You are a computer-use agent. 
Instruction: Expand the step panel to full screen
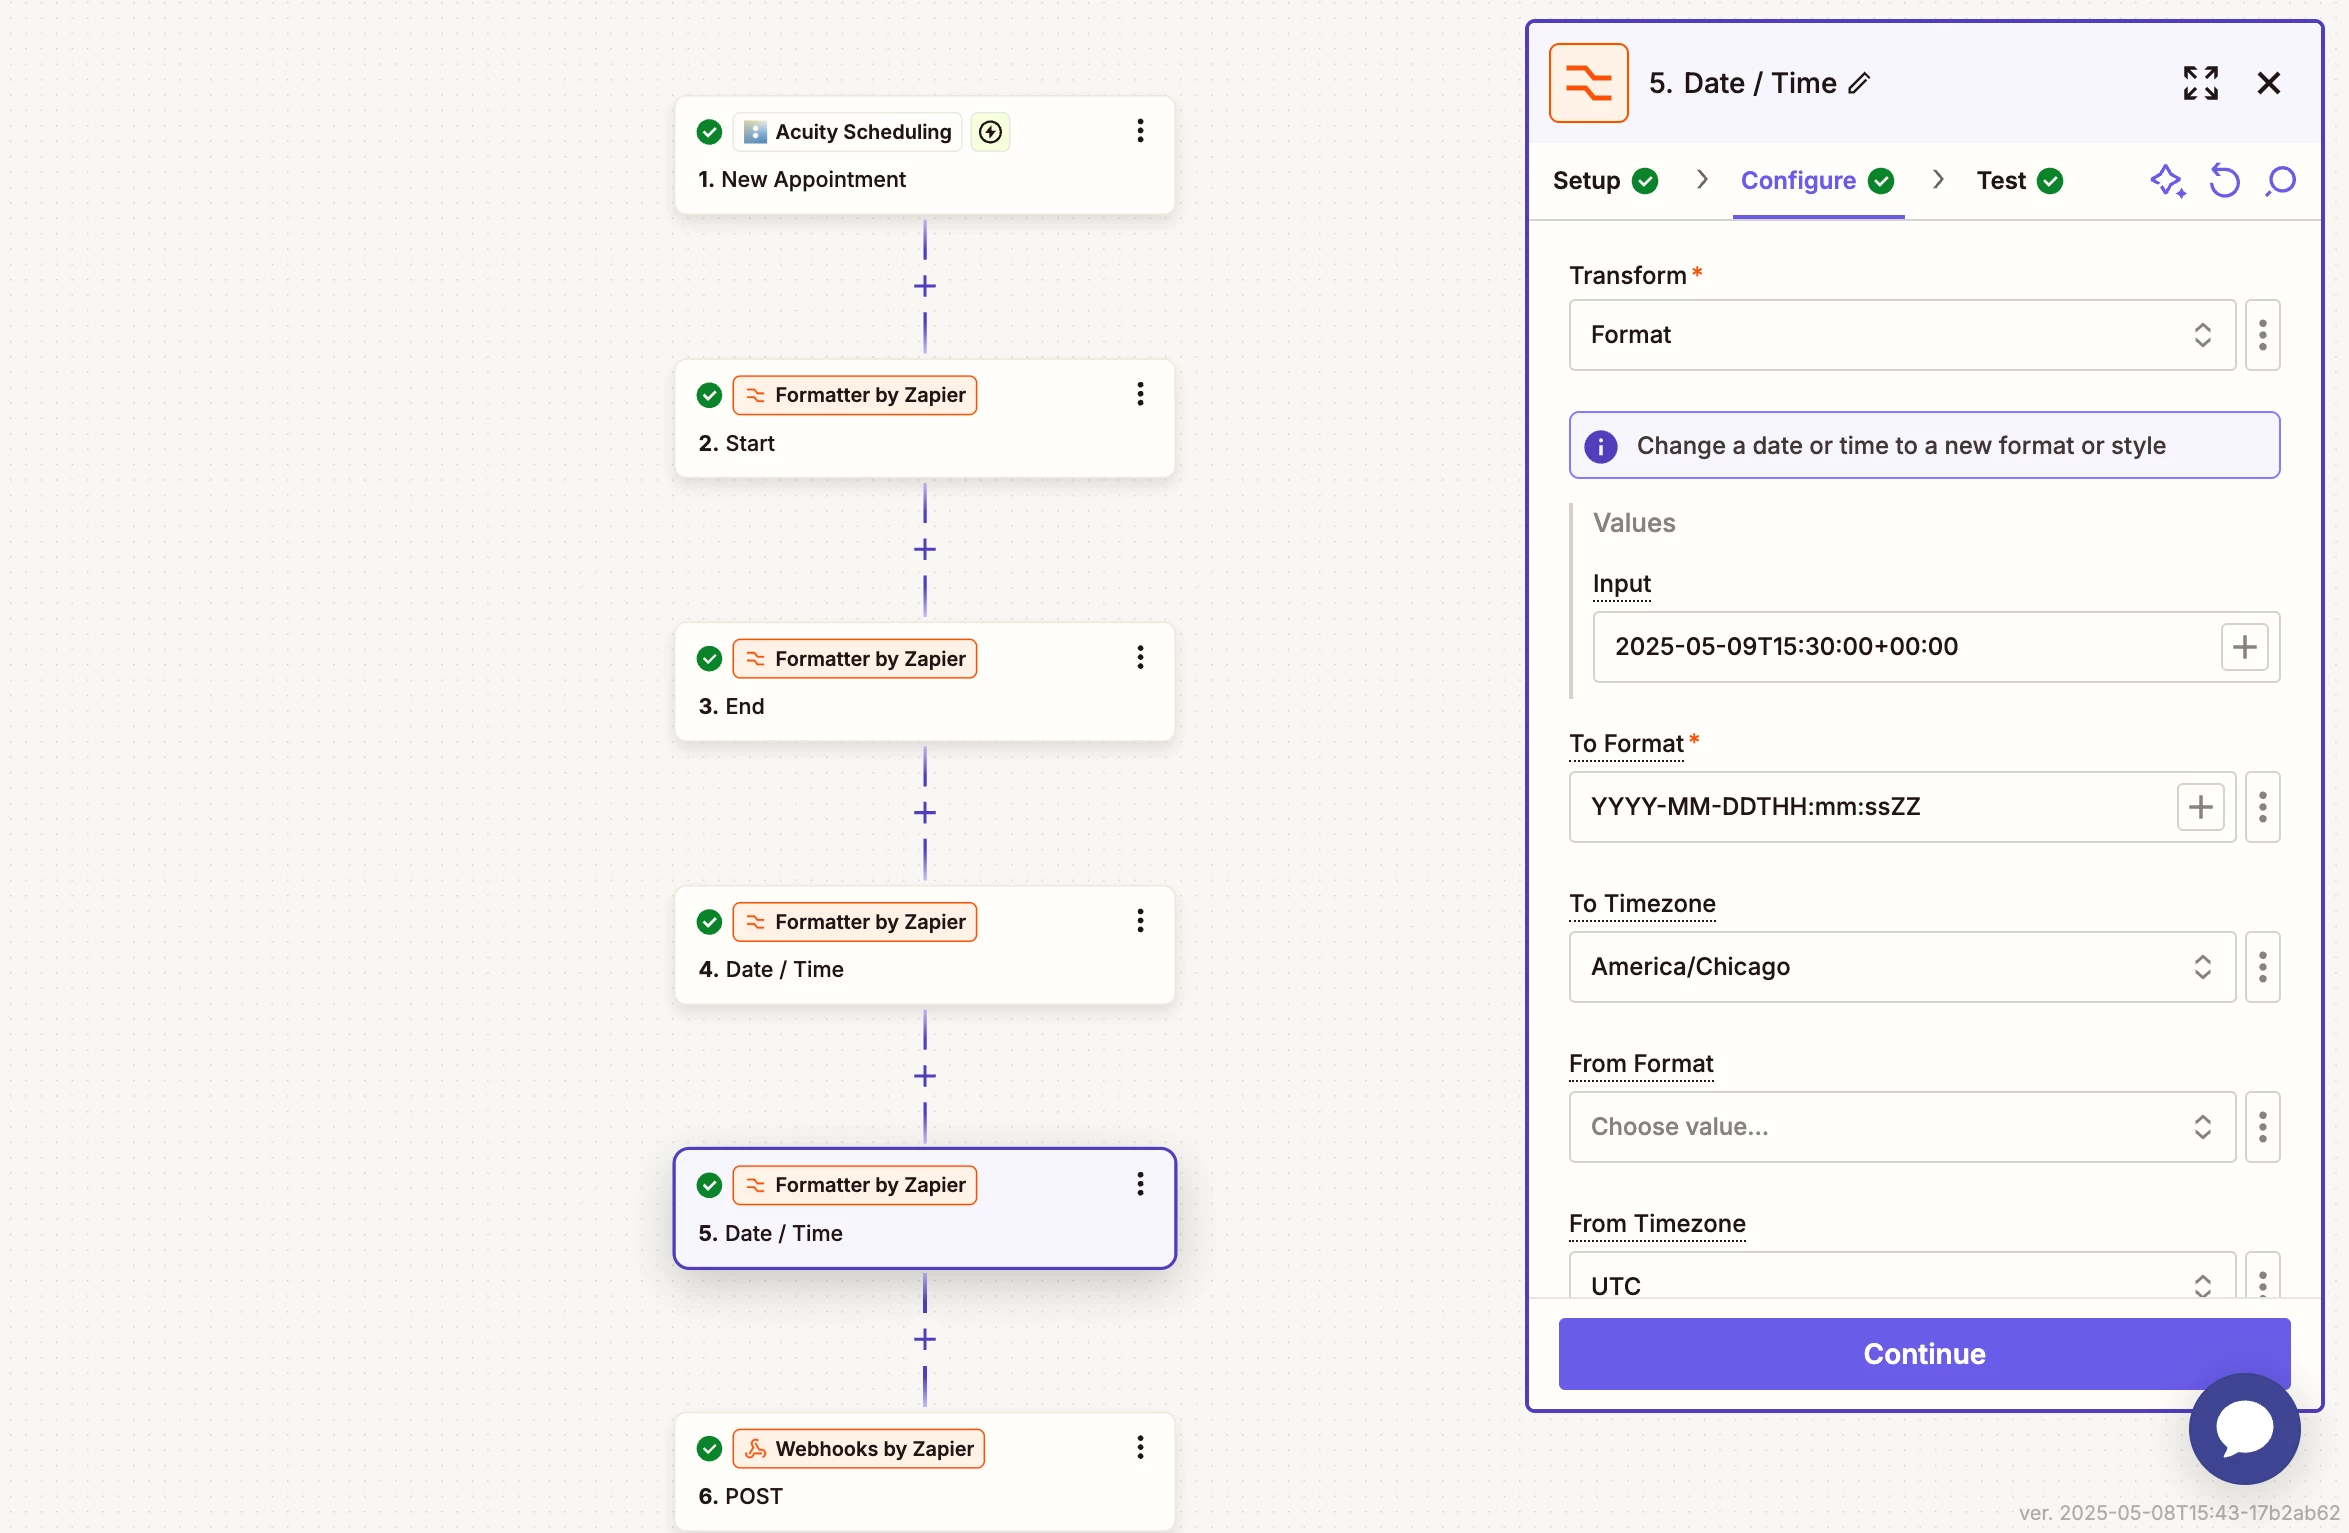[x=2200, y=83]
